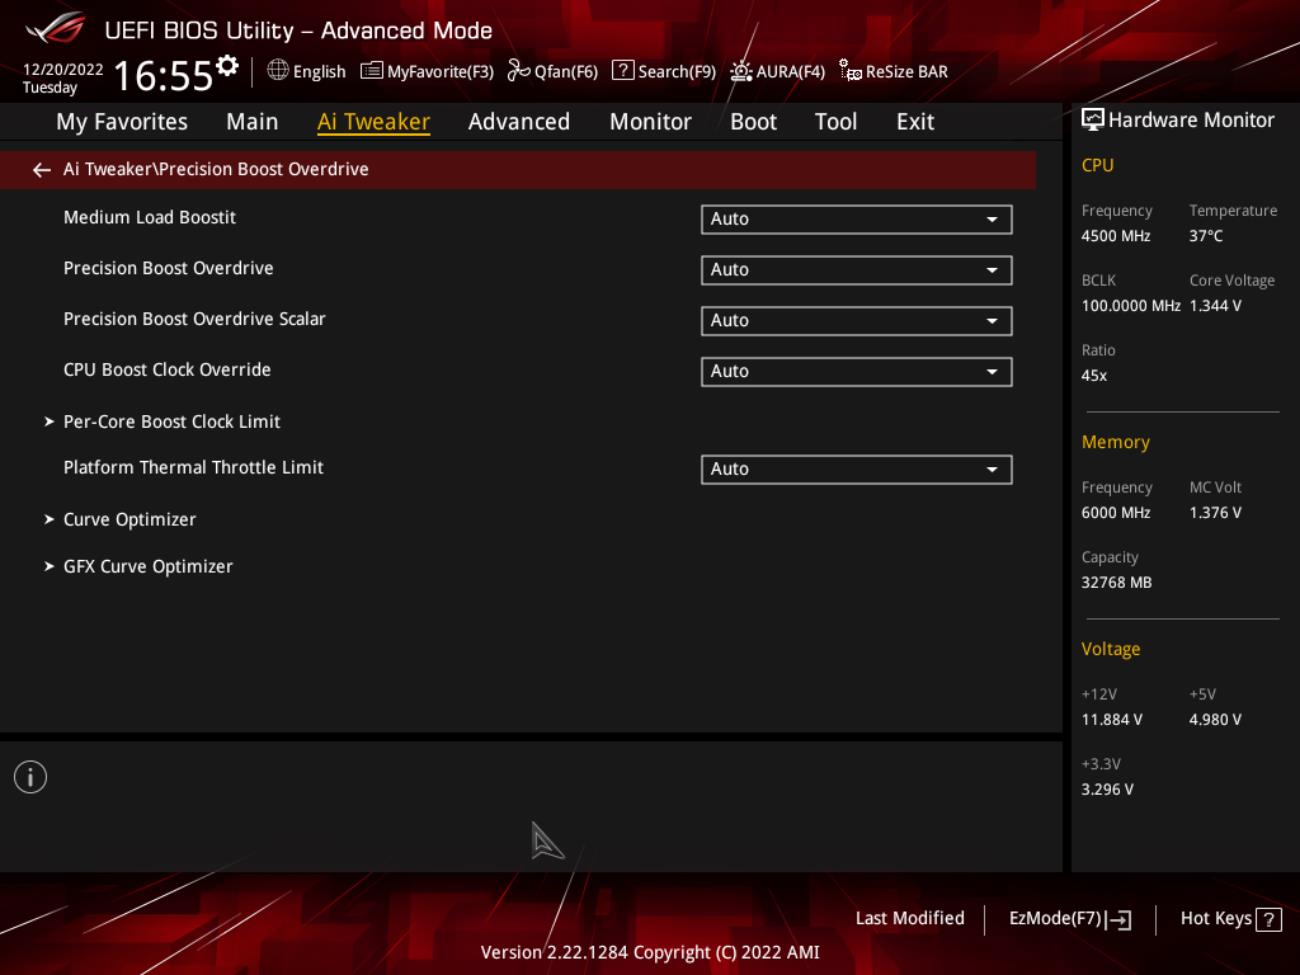
Task: Click the Capacity value 32768 MB
Action: pyautogui.click(x=1116, y=583)
